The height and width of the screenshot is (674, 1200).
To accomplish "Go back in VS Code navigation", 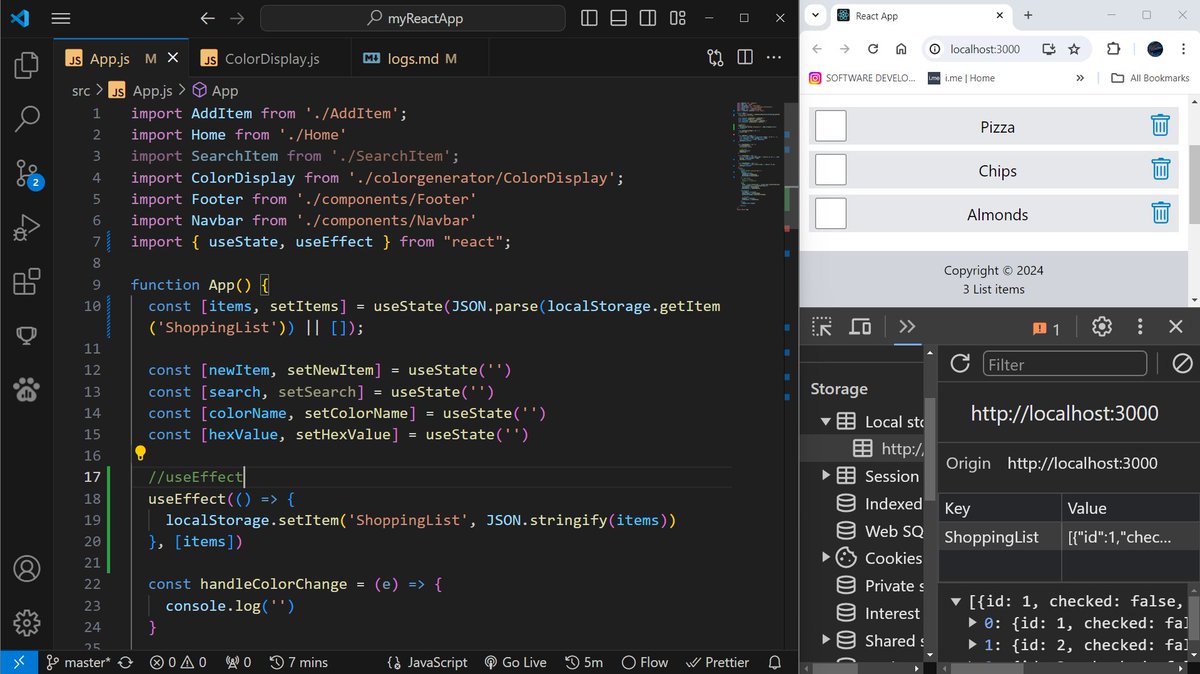I will pyautogui.click(x=207, y=18).
